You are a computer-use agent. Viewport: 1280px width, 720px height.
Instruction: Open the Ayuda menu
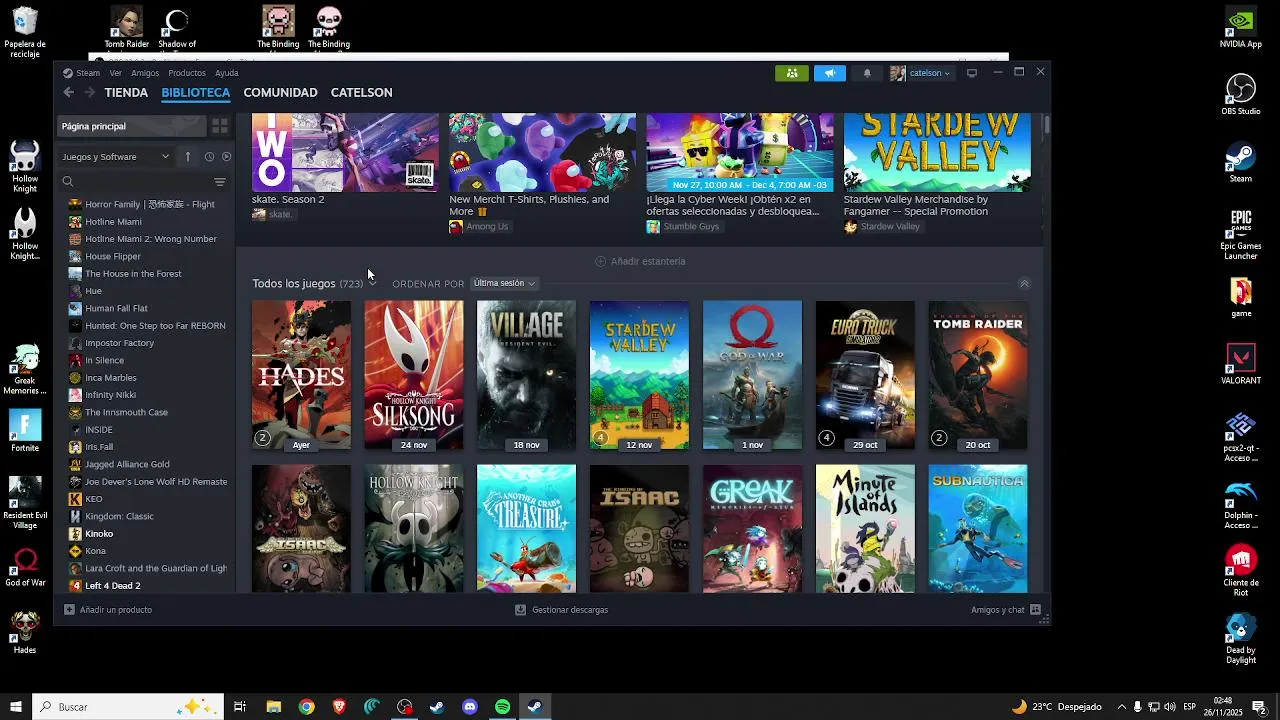coord(227,73)
